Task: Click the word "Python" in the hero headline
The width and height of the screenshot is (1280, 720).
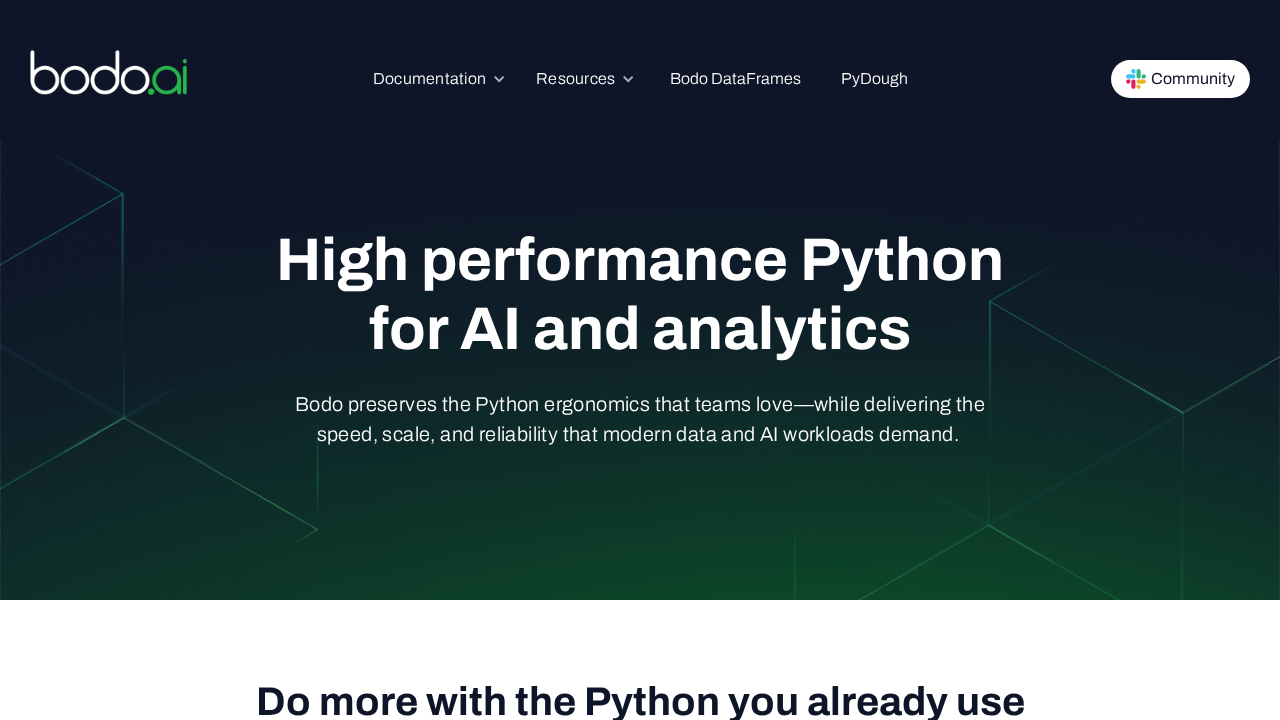Action: [x=901, y=260]
